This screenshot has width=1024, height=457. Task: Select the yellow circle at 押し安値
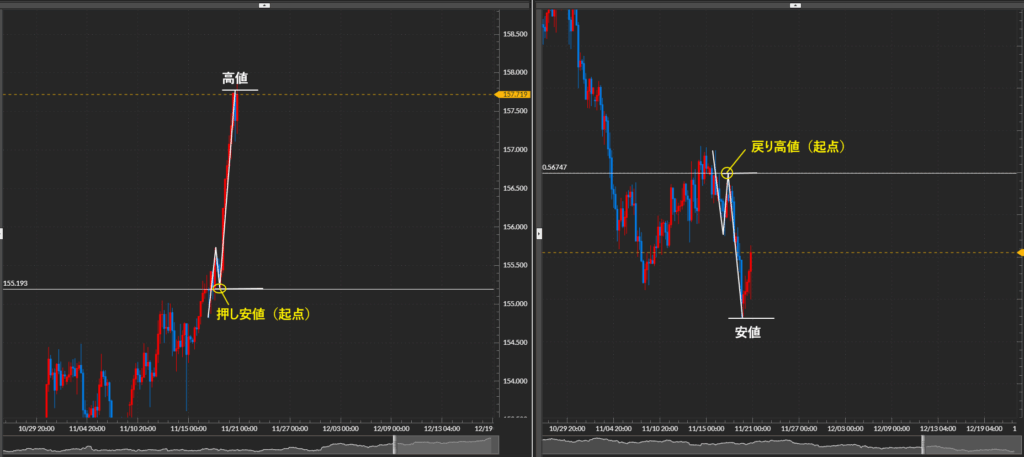pos(220,289)
